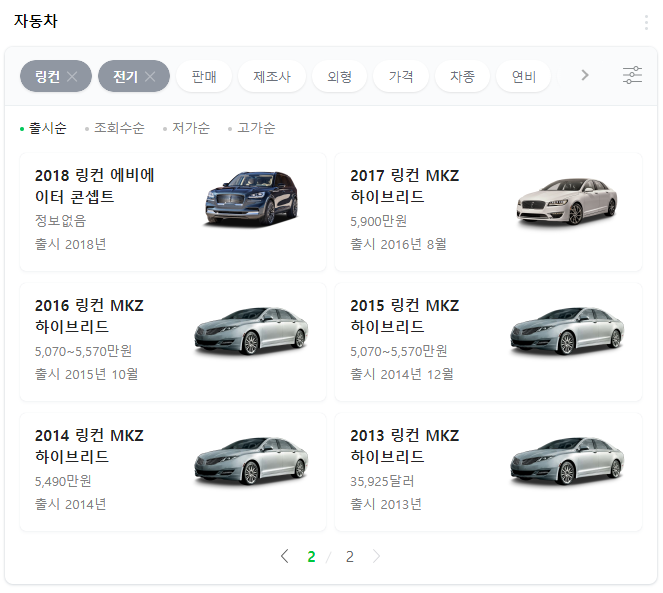
Task: View the 2018 Aviator concept car image
Action: (x=252, y=198)
